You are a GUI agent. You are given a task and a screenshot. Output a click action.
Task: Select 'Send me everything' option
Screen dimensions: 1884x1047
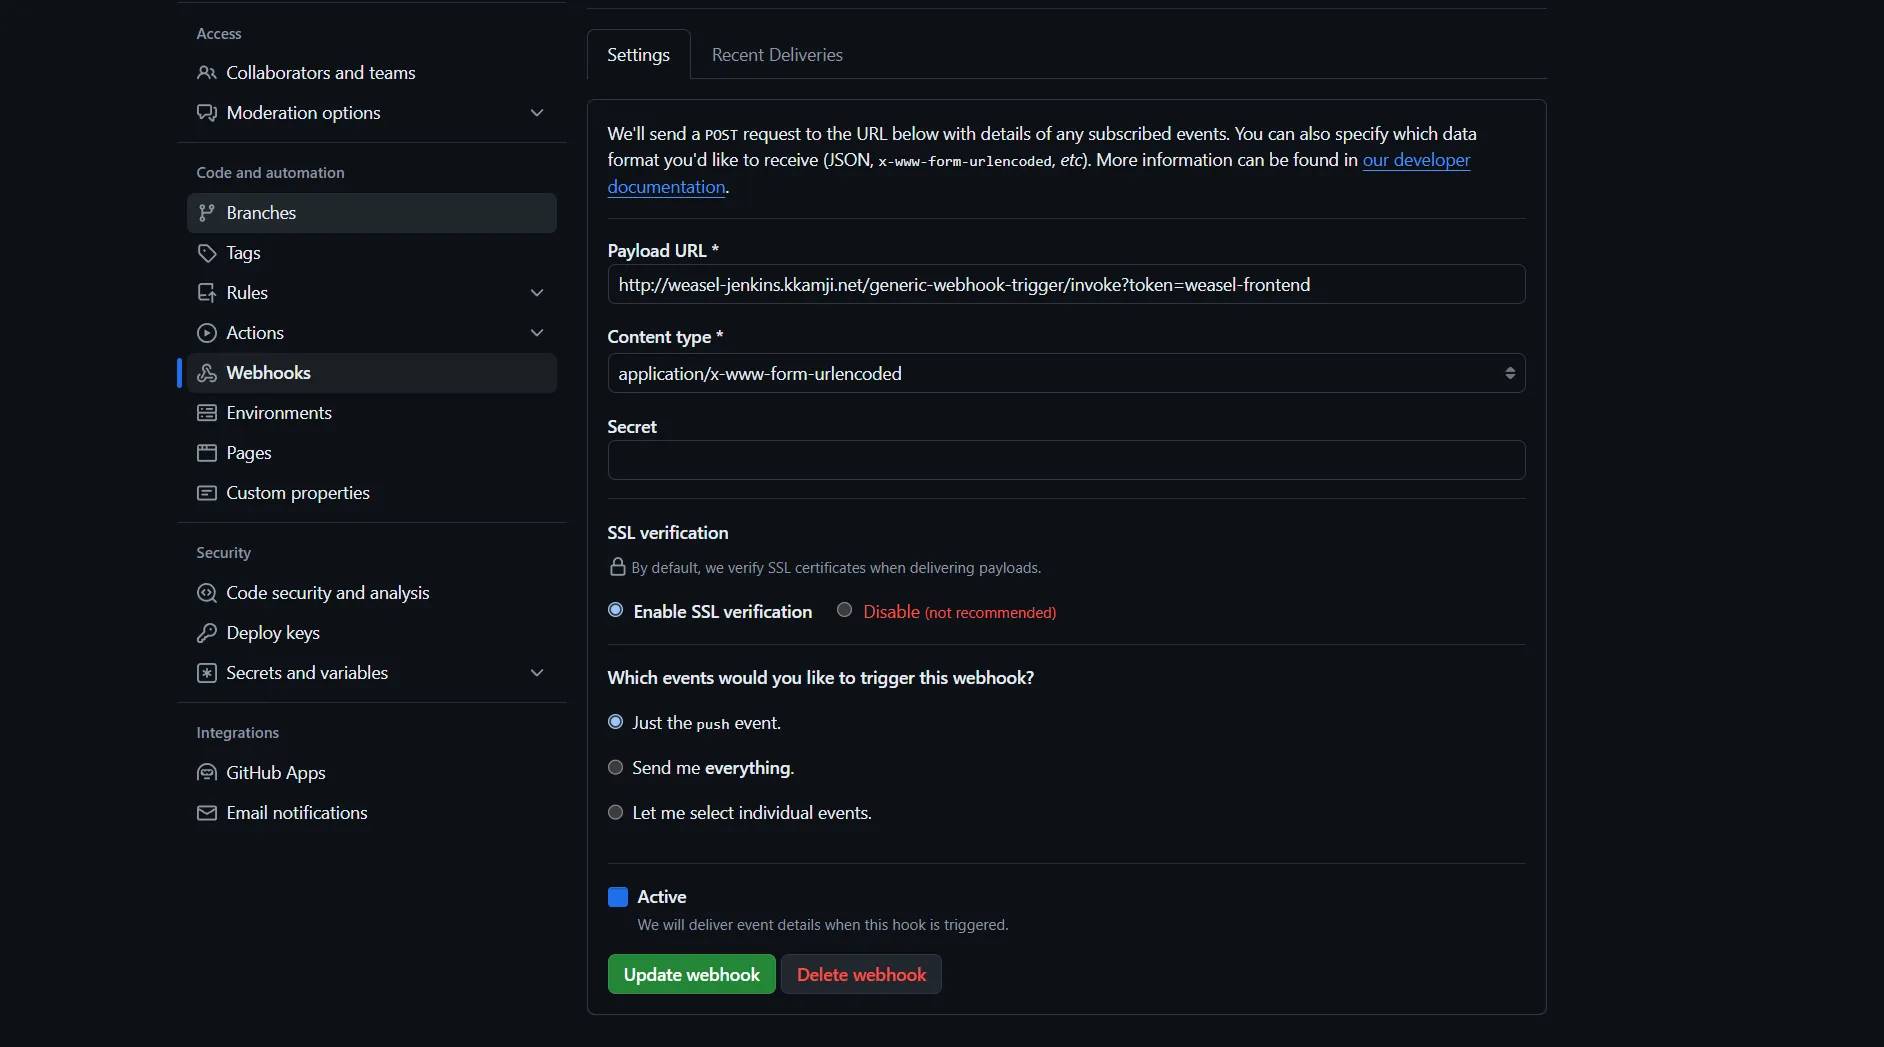pyautogui.click(x=616, y=767)
